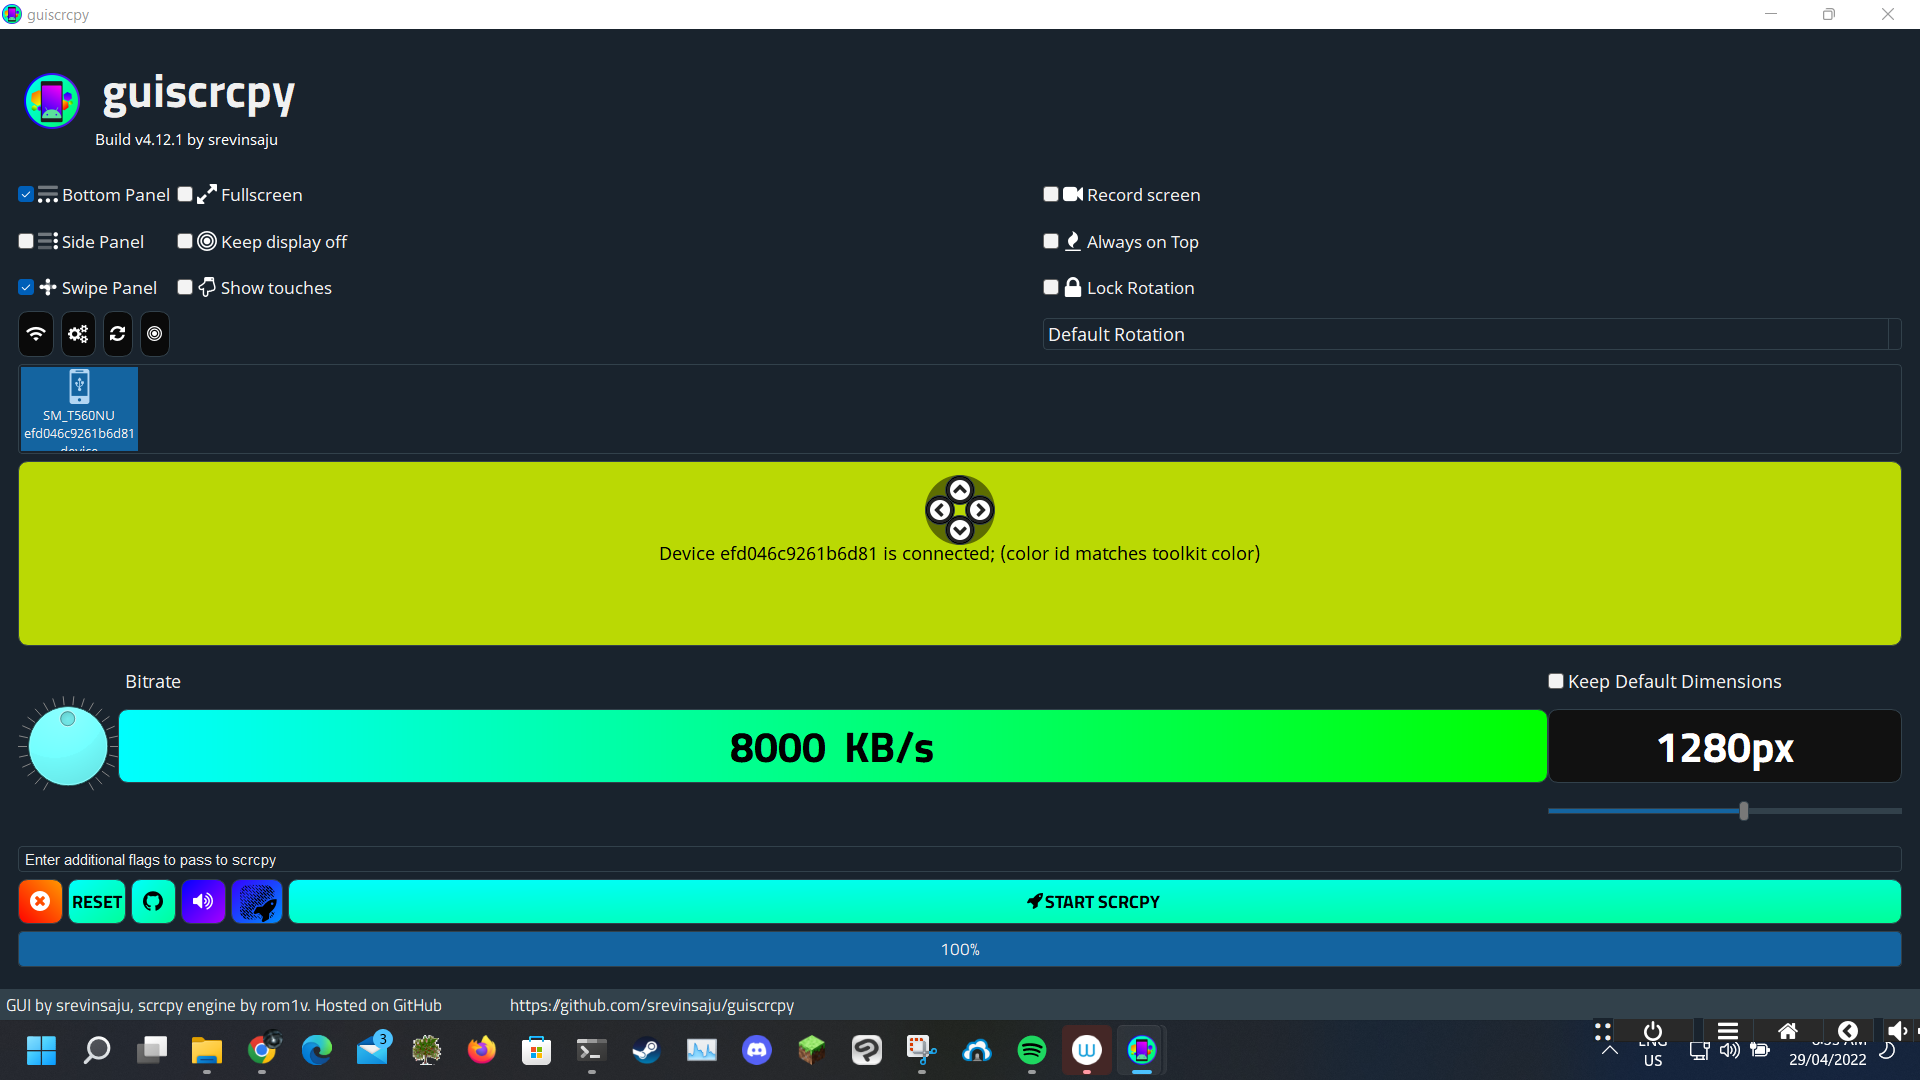Enable the Side Panel checkbox

(x=26, y=242)
